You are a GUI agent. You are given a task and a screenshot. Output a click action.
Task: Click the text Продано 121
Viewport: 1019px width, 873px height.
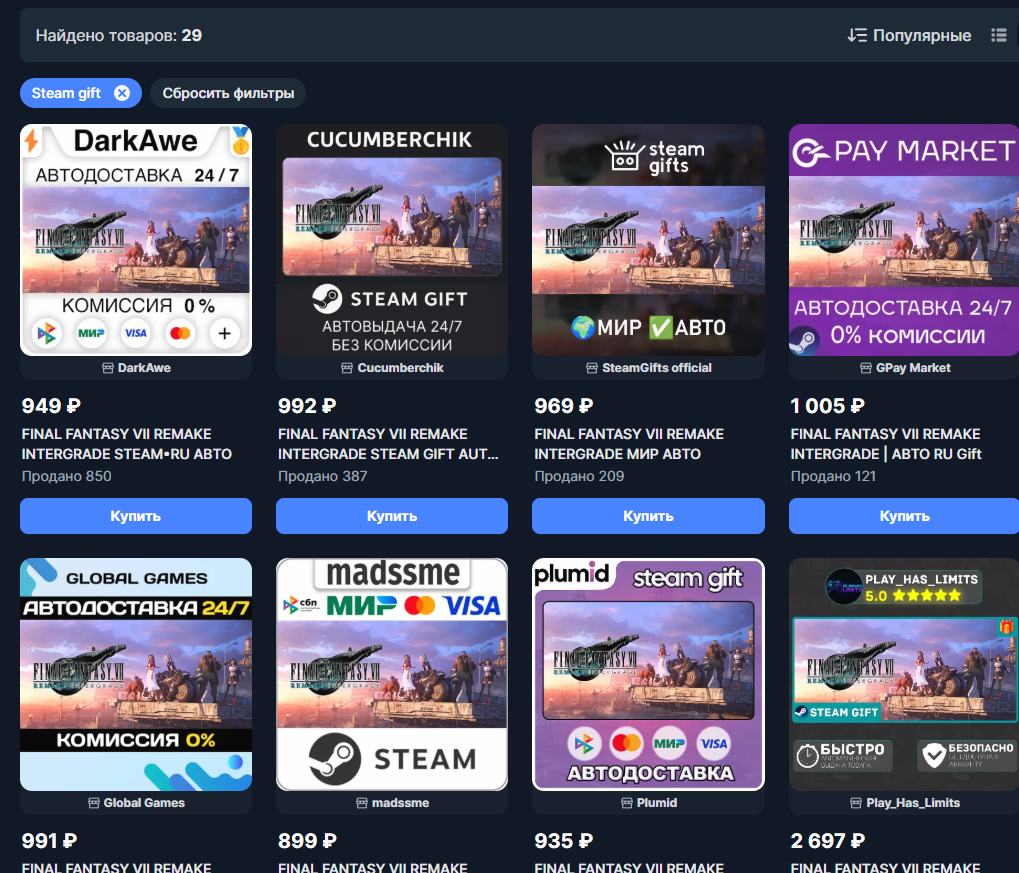833,476
